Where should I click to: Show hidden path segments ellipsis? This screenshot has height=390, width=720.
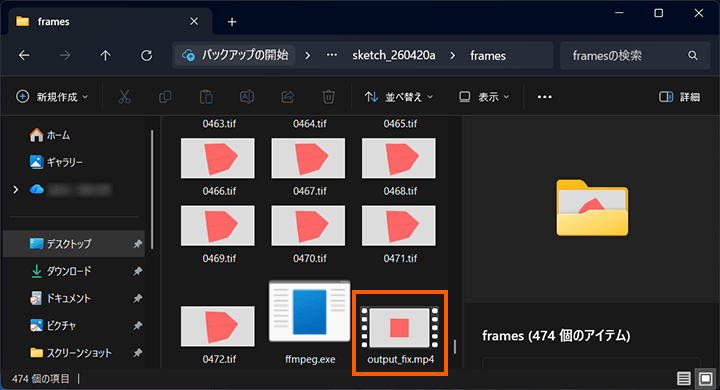click(x=332, y=55)
